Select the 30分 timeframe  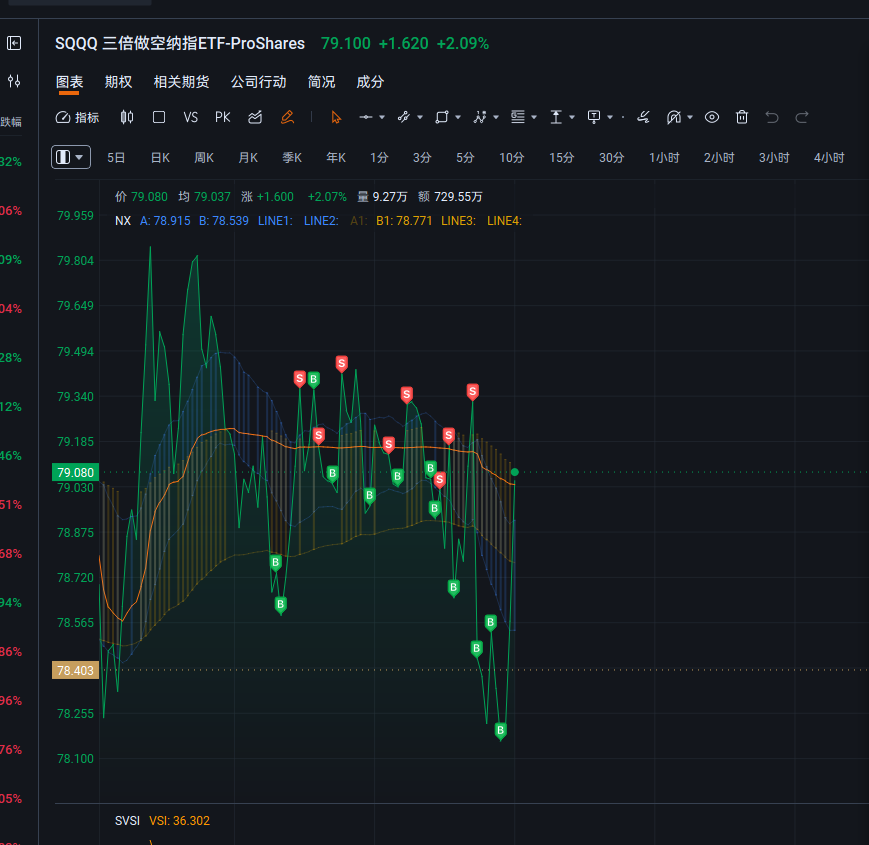pyautogui.click(x=611, y=158)
